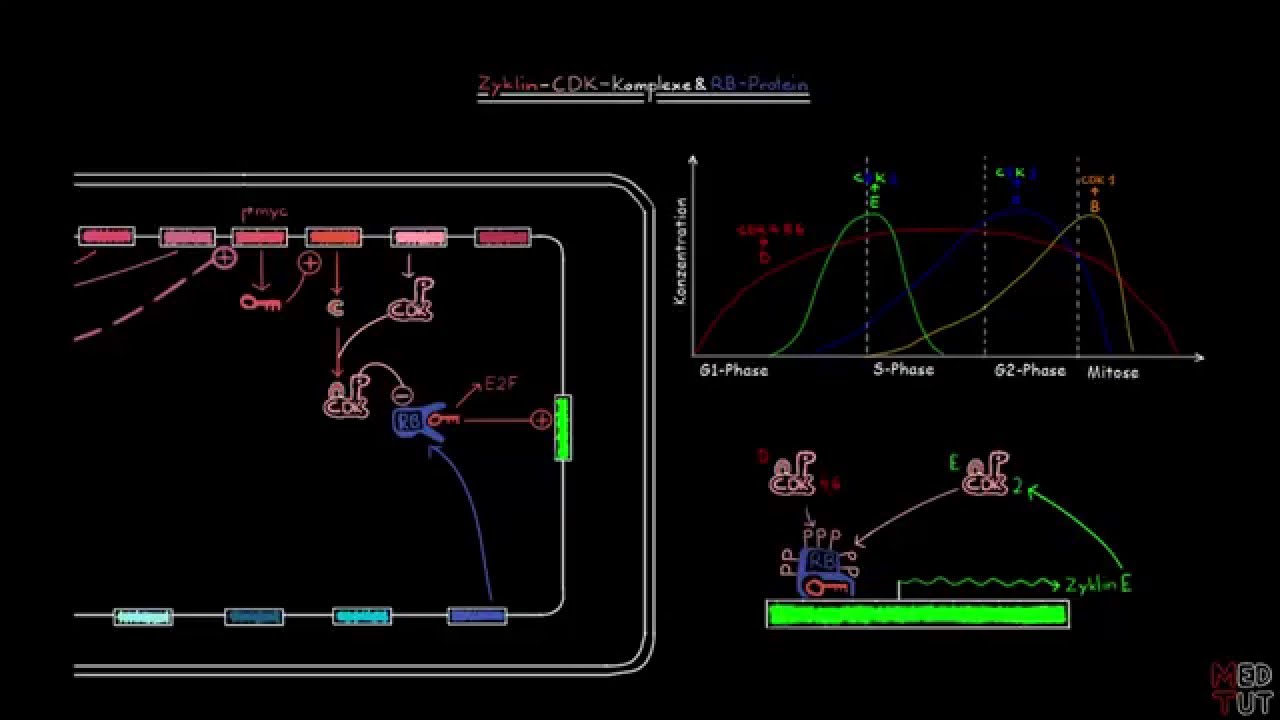Image resolution: width=1280 pixels, height=720 pixels.
Task: Click the free CDK below the pale pink gene
Action: 411,301
